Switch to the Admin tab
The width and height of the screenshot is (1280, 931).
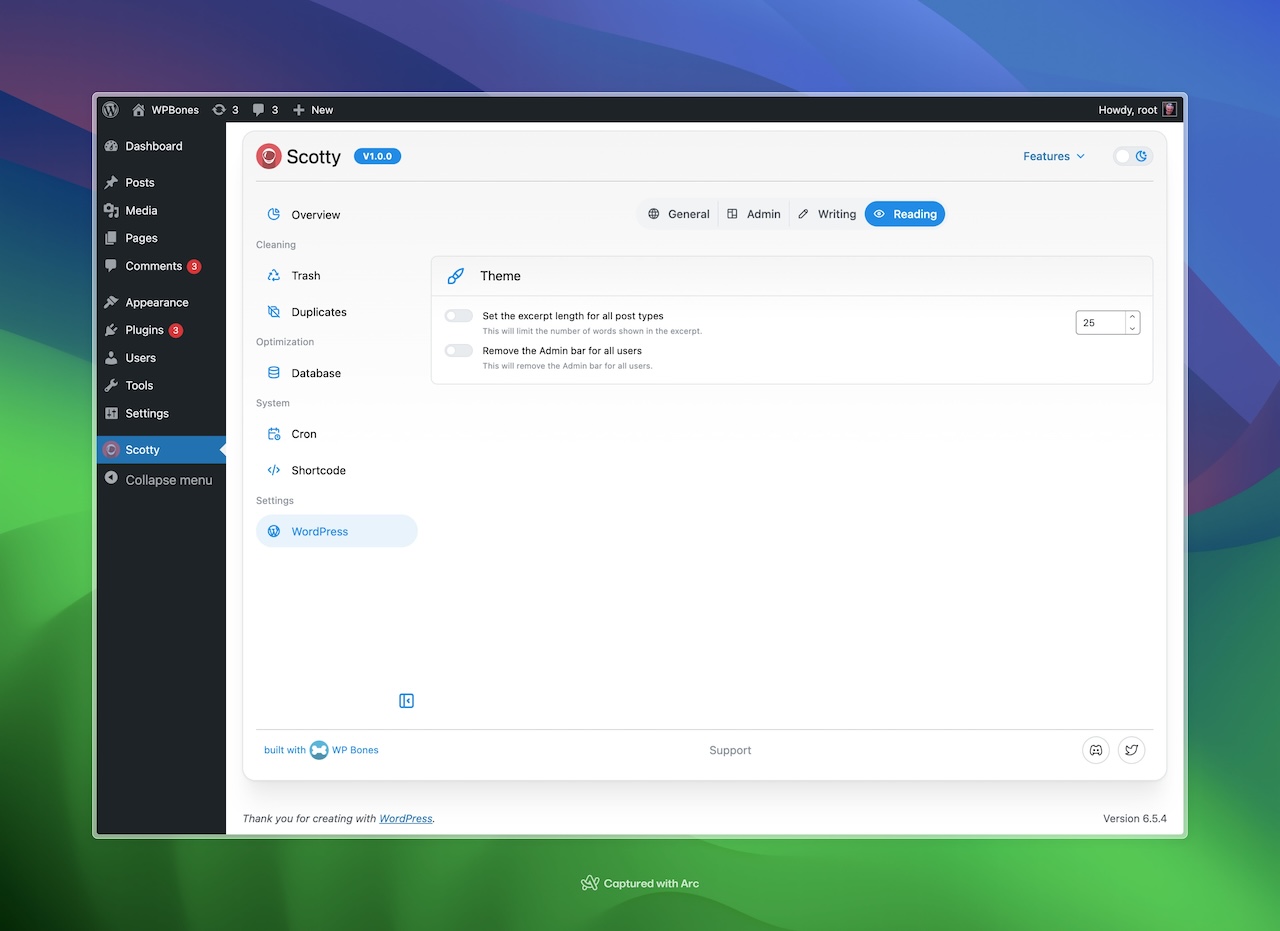[754, 214]
